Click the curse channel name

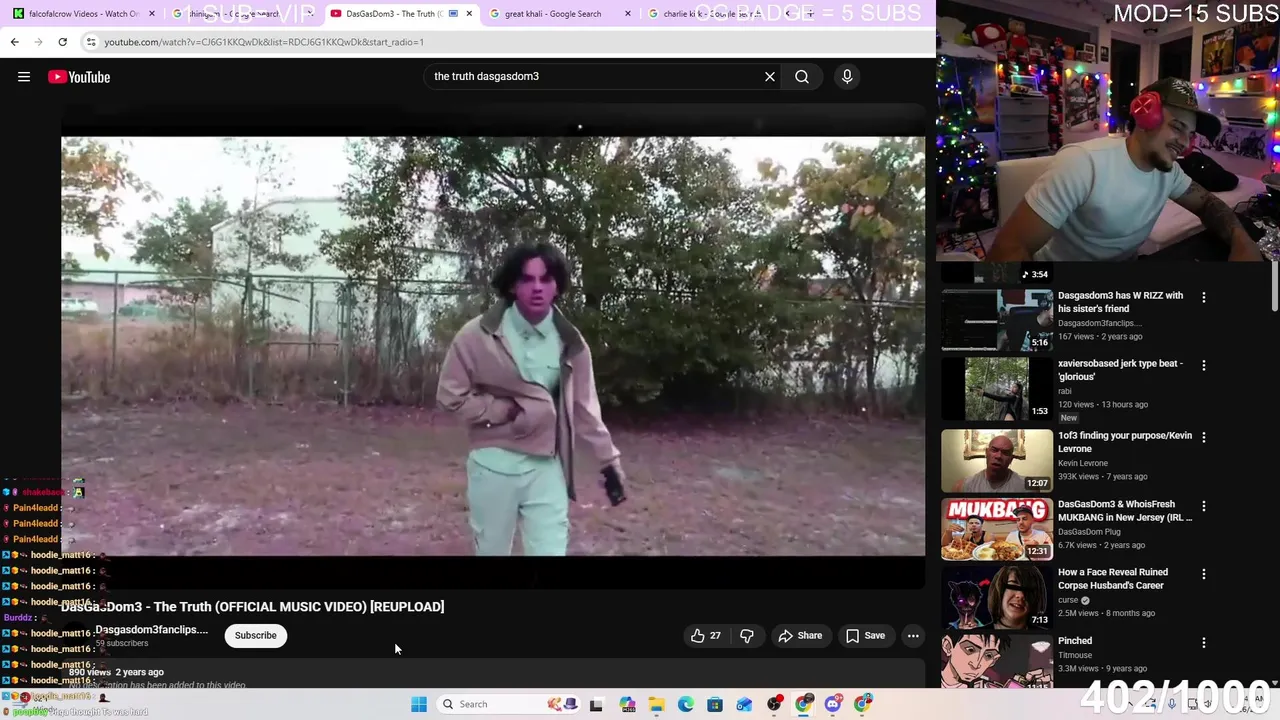[x=1068, y=600]
